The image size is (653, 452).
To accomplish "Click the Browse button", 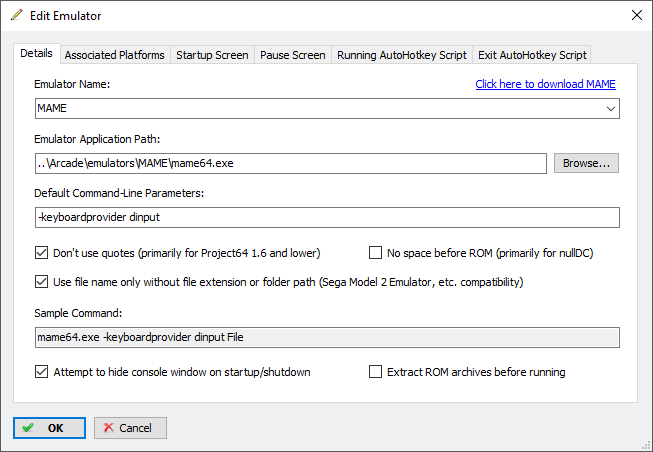I will pyautogui.click(x=586, y=163).
